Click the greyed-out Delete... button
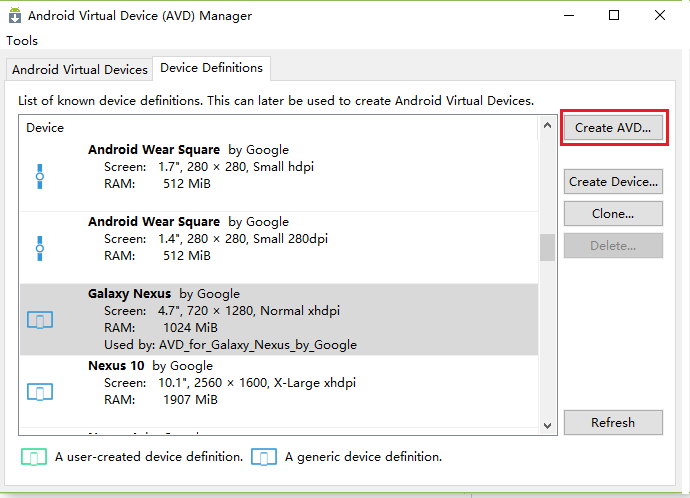Screen dimensions: 690x498 (613, 246)
